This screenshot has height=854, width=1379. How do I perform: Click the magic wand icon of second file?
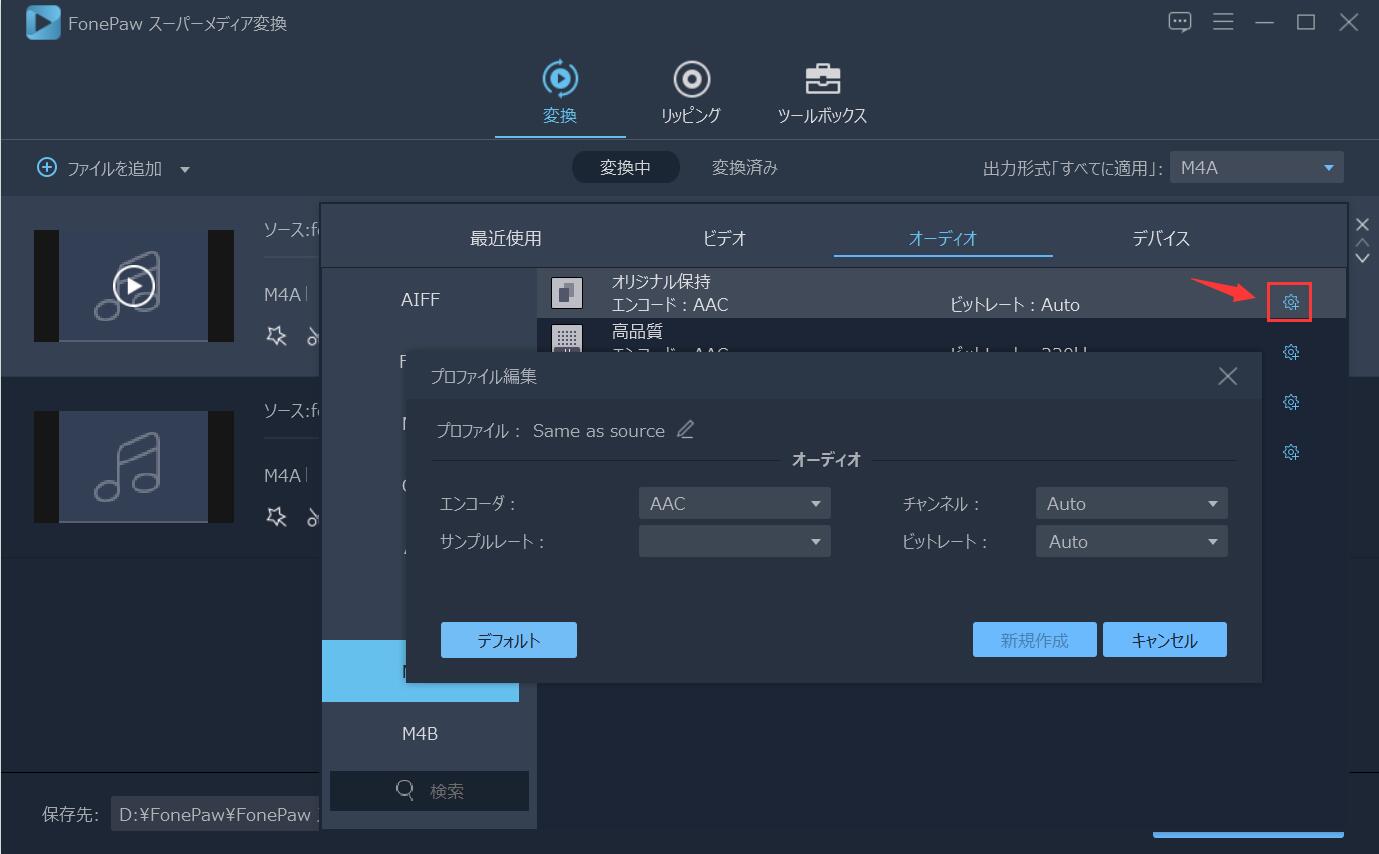pos(276,516)
